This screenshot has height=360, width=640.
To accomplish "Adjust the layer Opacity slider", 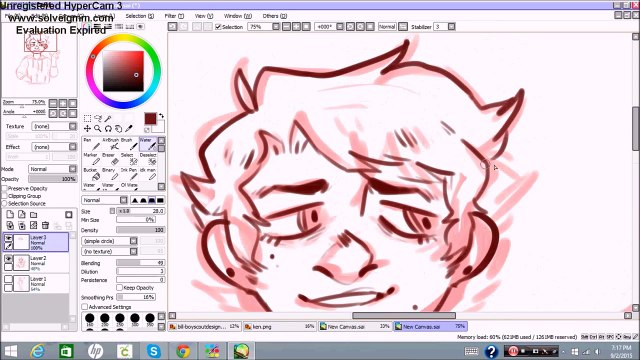I will click(x=53, y=179).
